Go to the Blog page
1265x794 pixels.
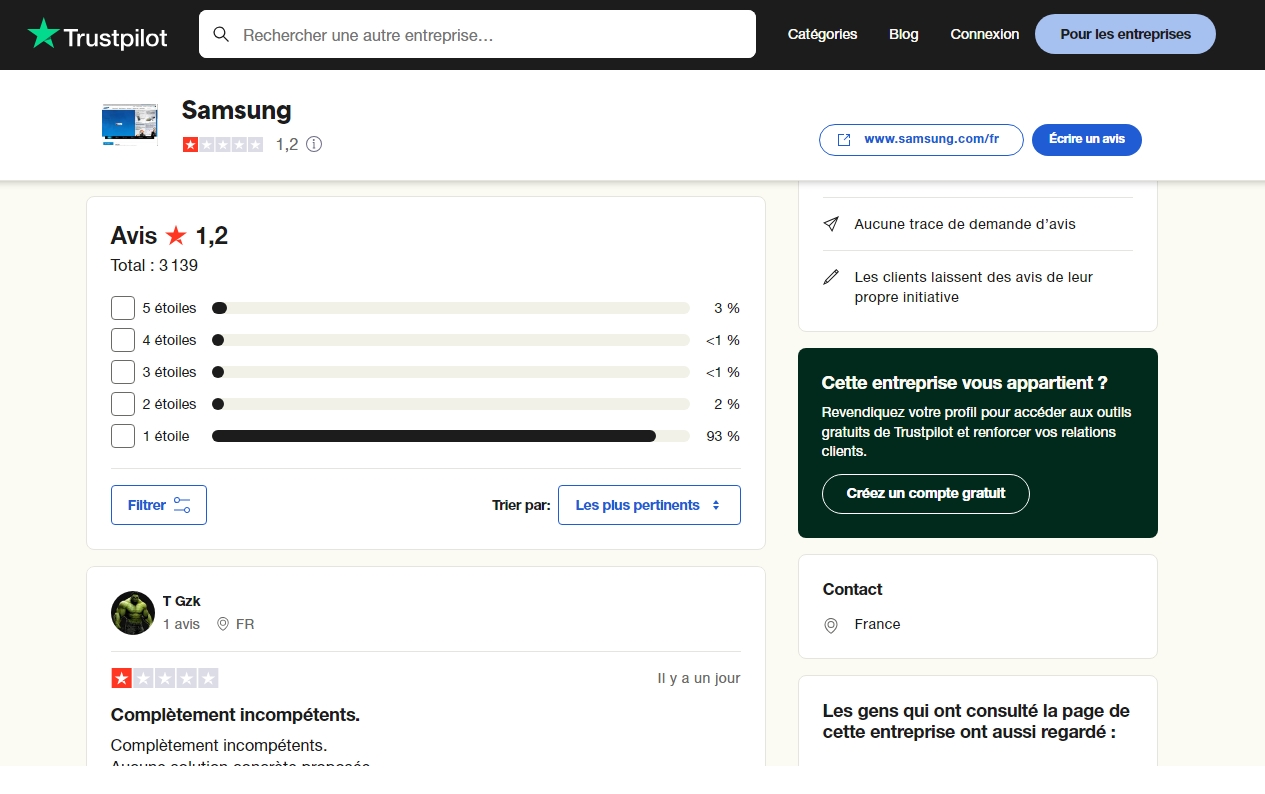click(904, 34)
